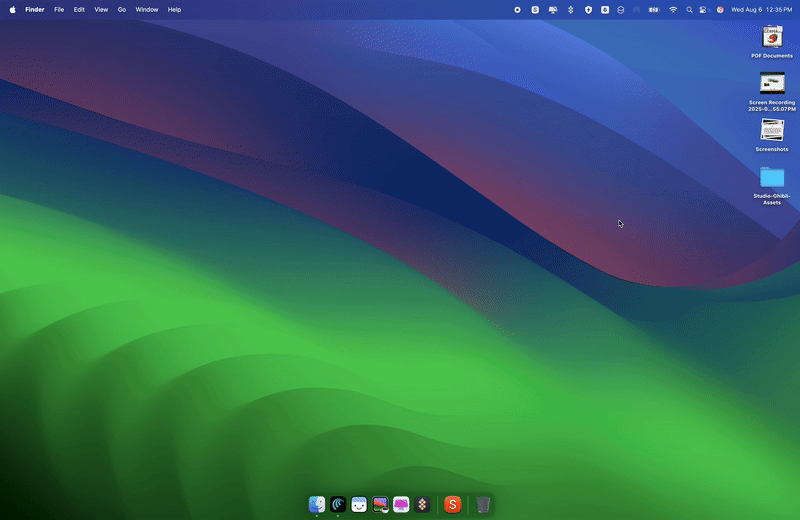Open the Bluetooth menu bar icon
The image size is (800, 520).
point(571,10)
